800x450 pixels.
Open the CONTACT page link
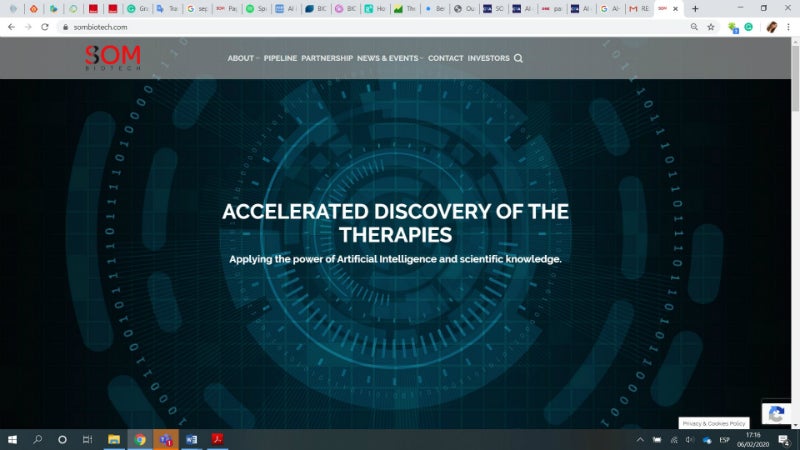point(445,58)
